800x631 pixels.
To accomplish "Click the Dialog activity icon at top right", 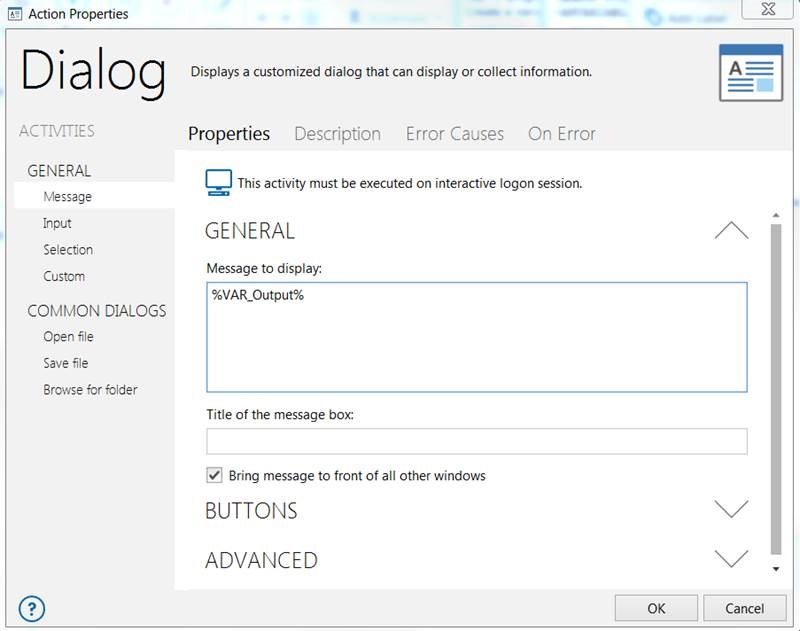I will tap(751, 73).
